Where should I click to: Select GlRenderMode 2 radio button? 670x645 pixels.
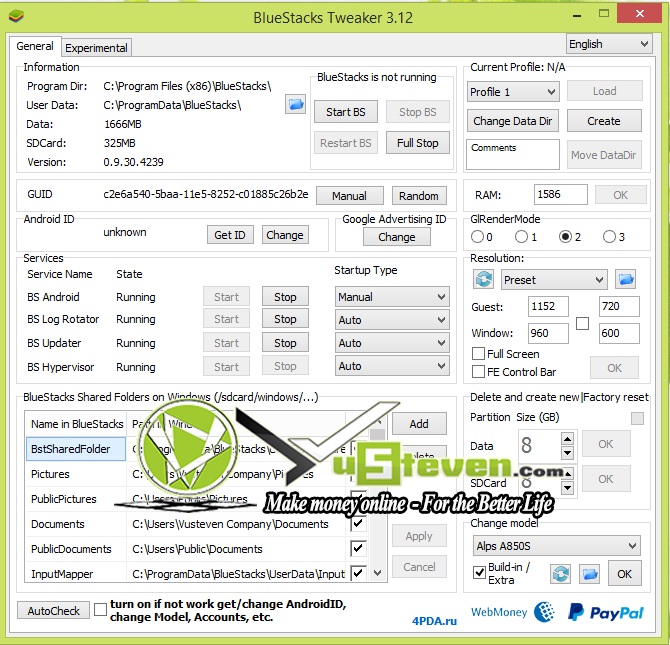click(x=565, y=236)
